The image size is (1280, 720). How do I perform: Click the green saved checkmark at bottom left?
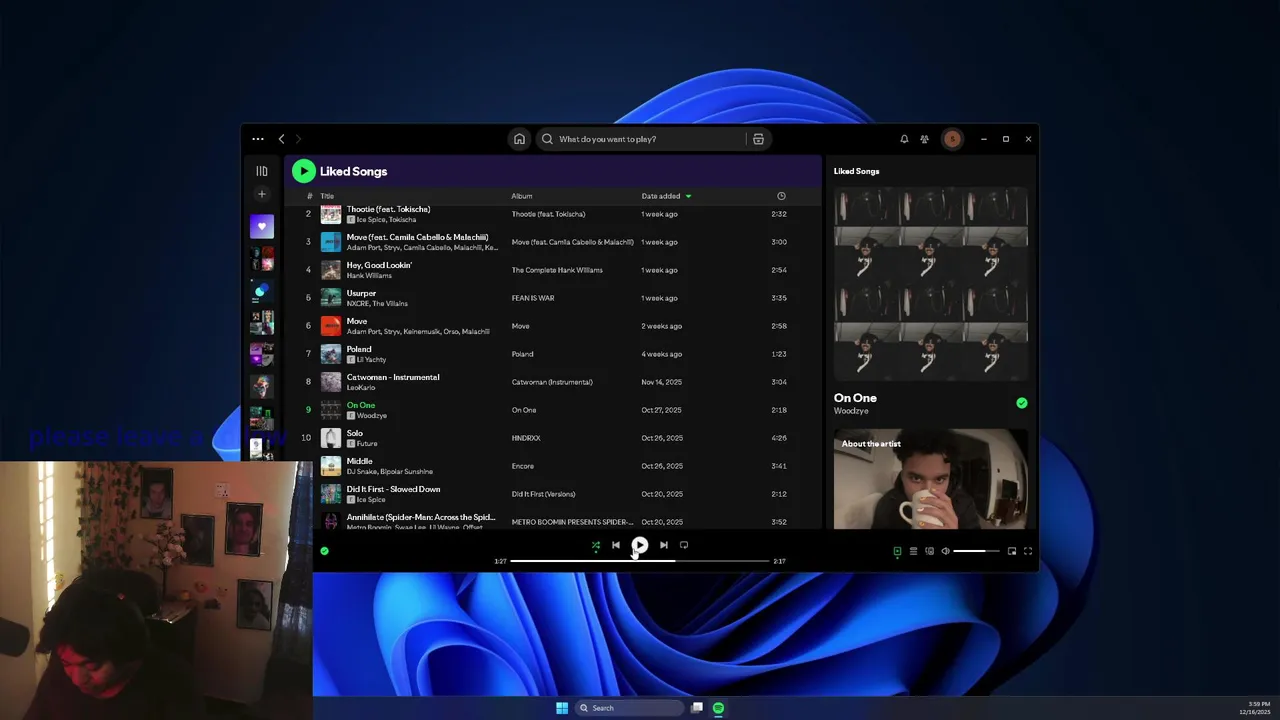[x=324, y=551]
